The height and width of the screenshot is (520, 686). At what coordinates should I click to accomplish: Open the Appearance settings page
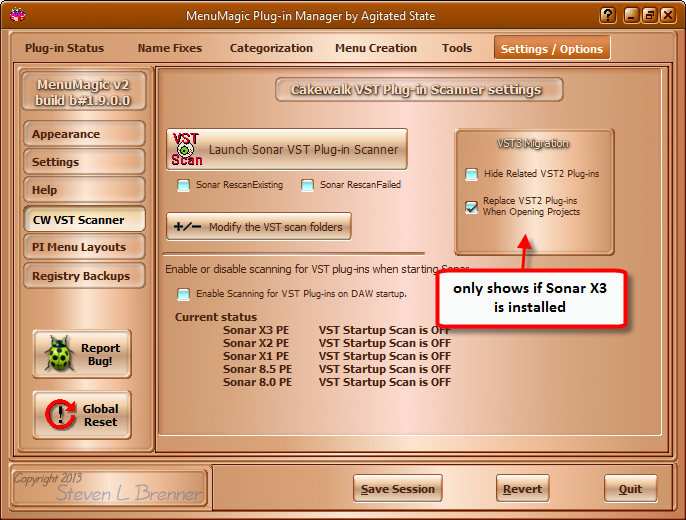(84, 134)
